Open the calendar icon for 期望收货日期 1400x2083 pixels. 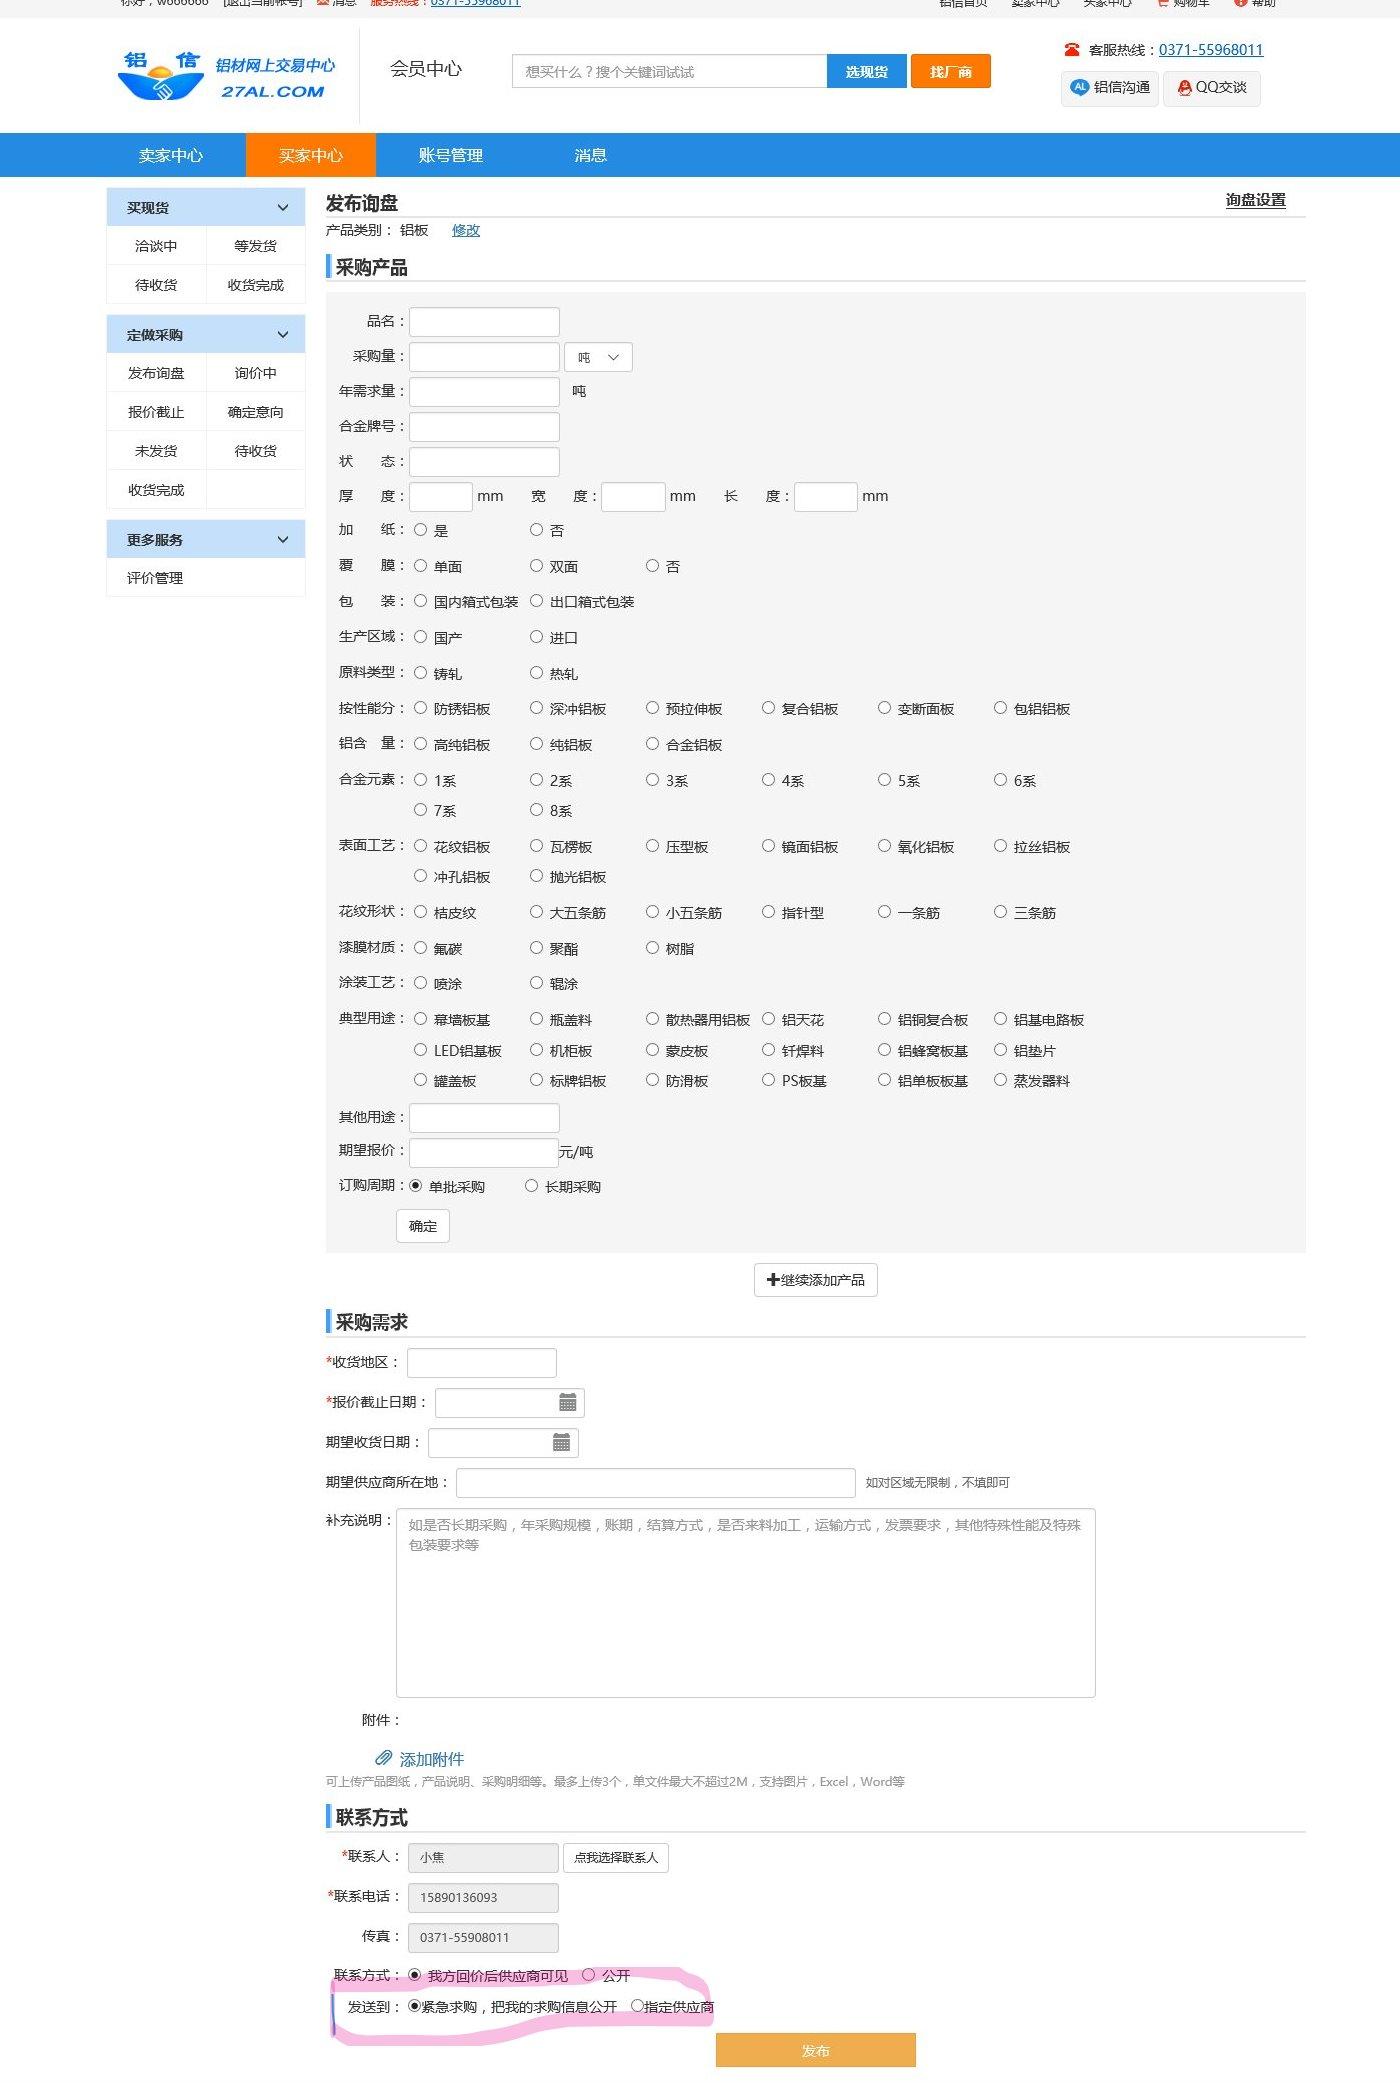[x=561, y=1442]
